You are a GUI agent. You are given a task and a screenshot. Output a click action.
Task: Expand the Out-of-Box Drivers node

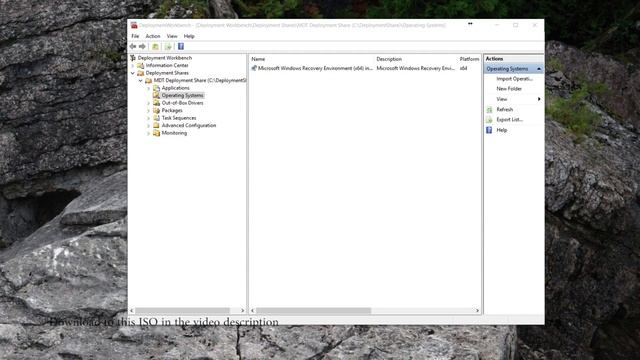point(149,103)
